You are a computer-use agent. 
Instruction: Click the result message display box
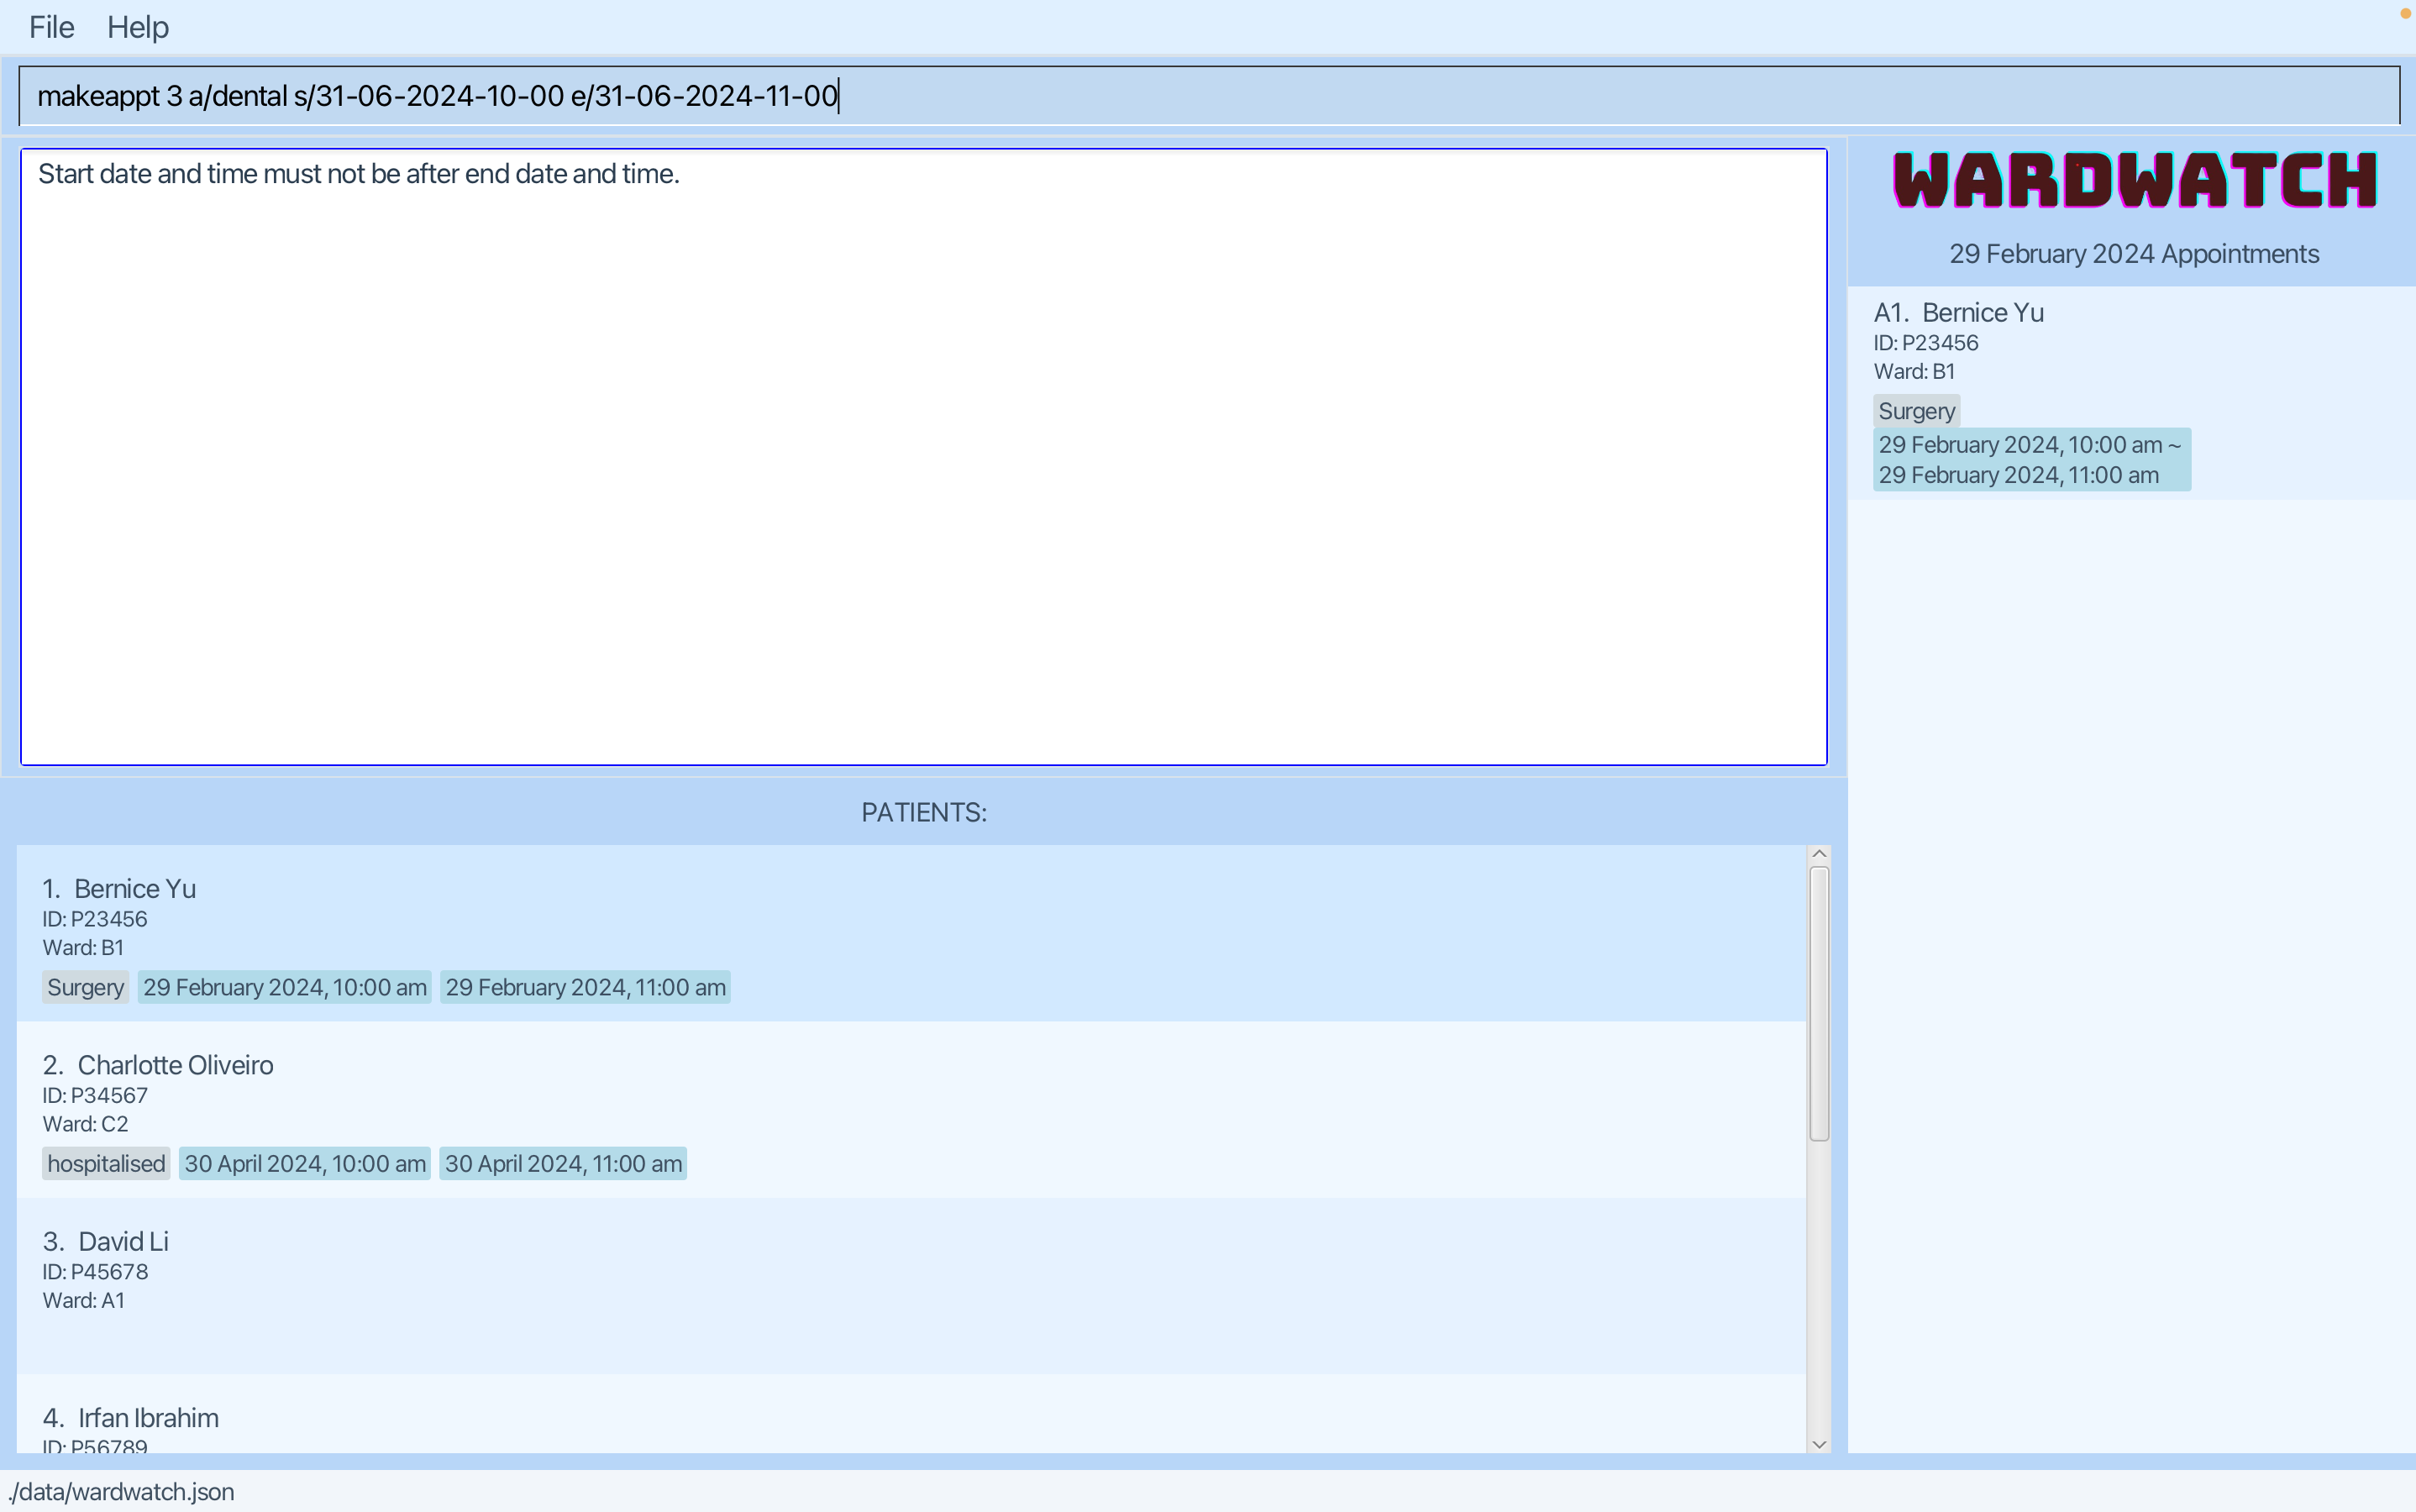click(923, 457)
